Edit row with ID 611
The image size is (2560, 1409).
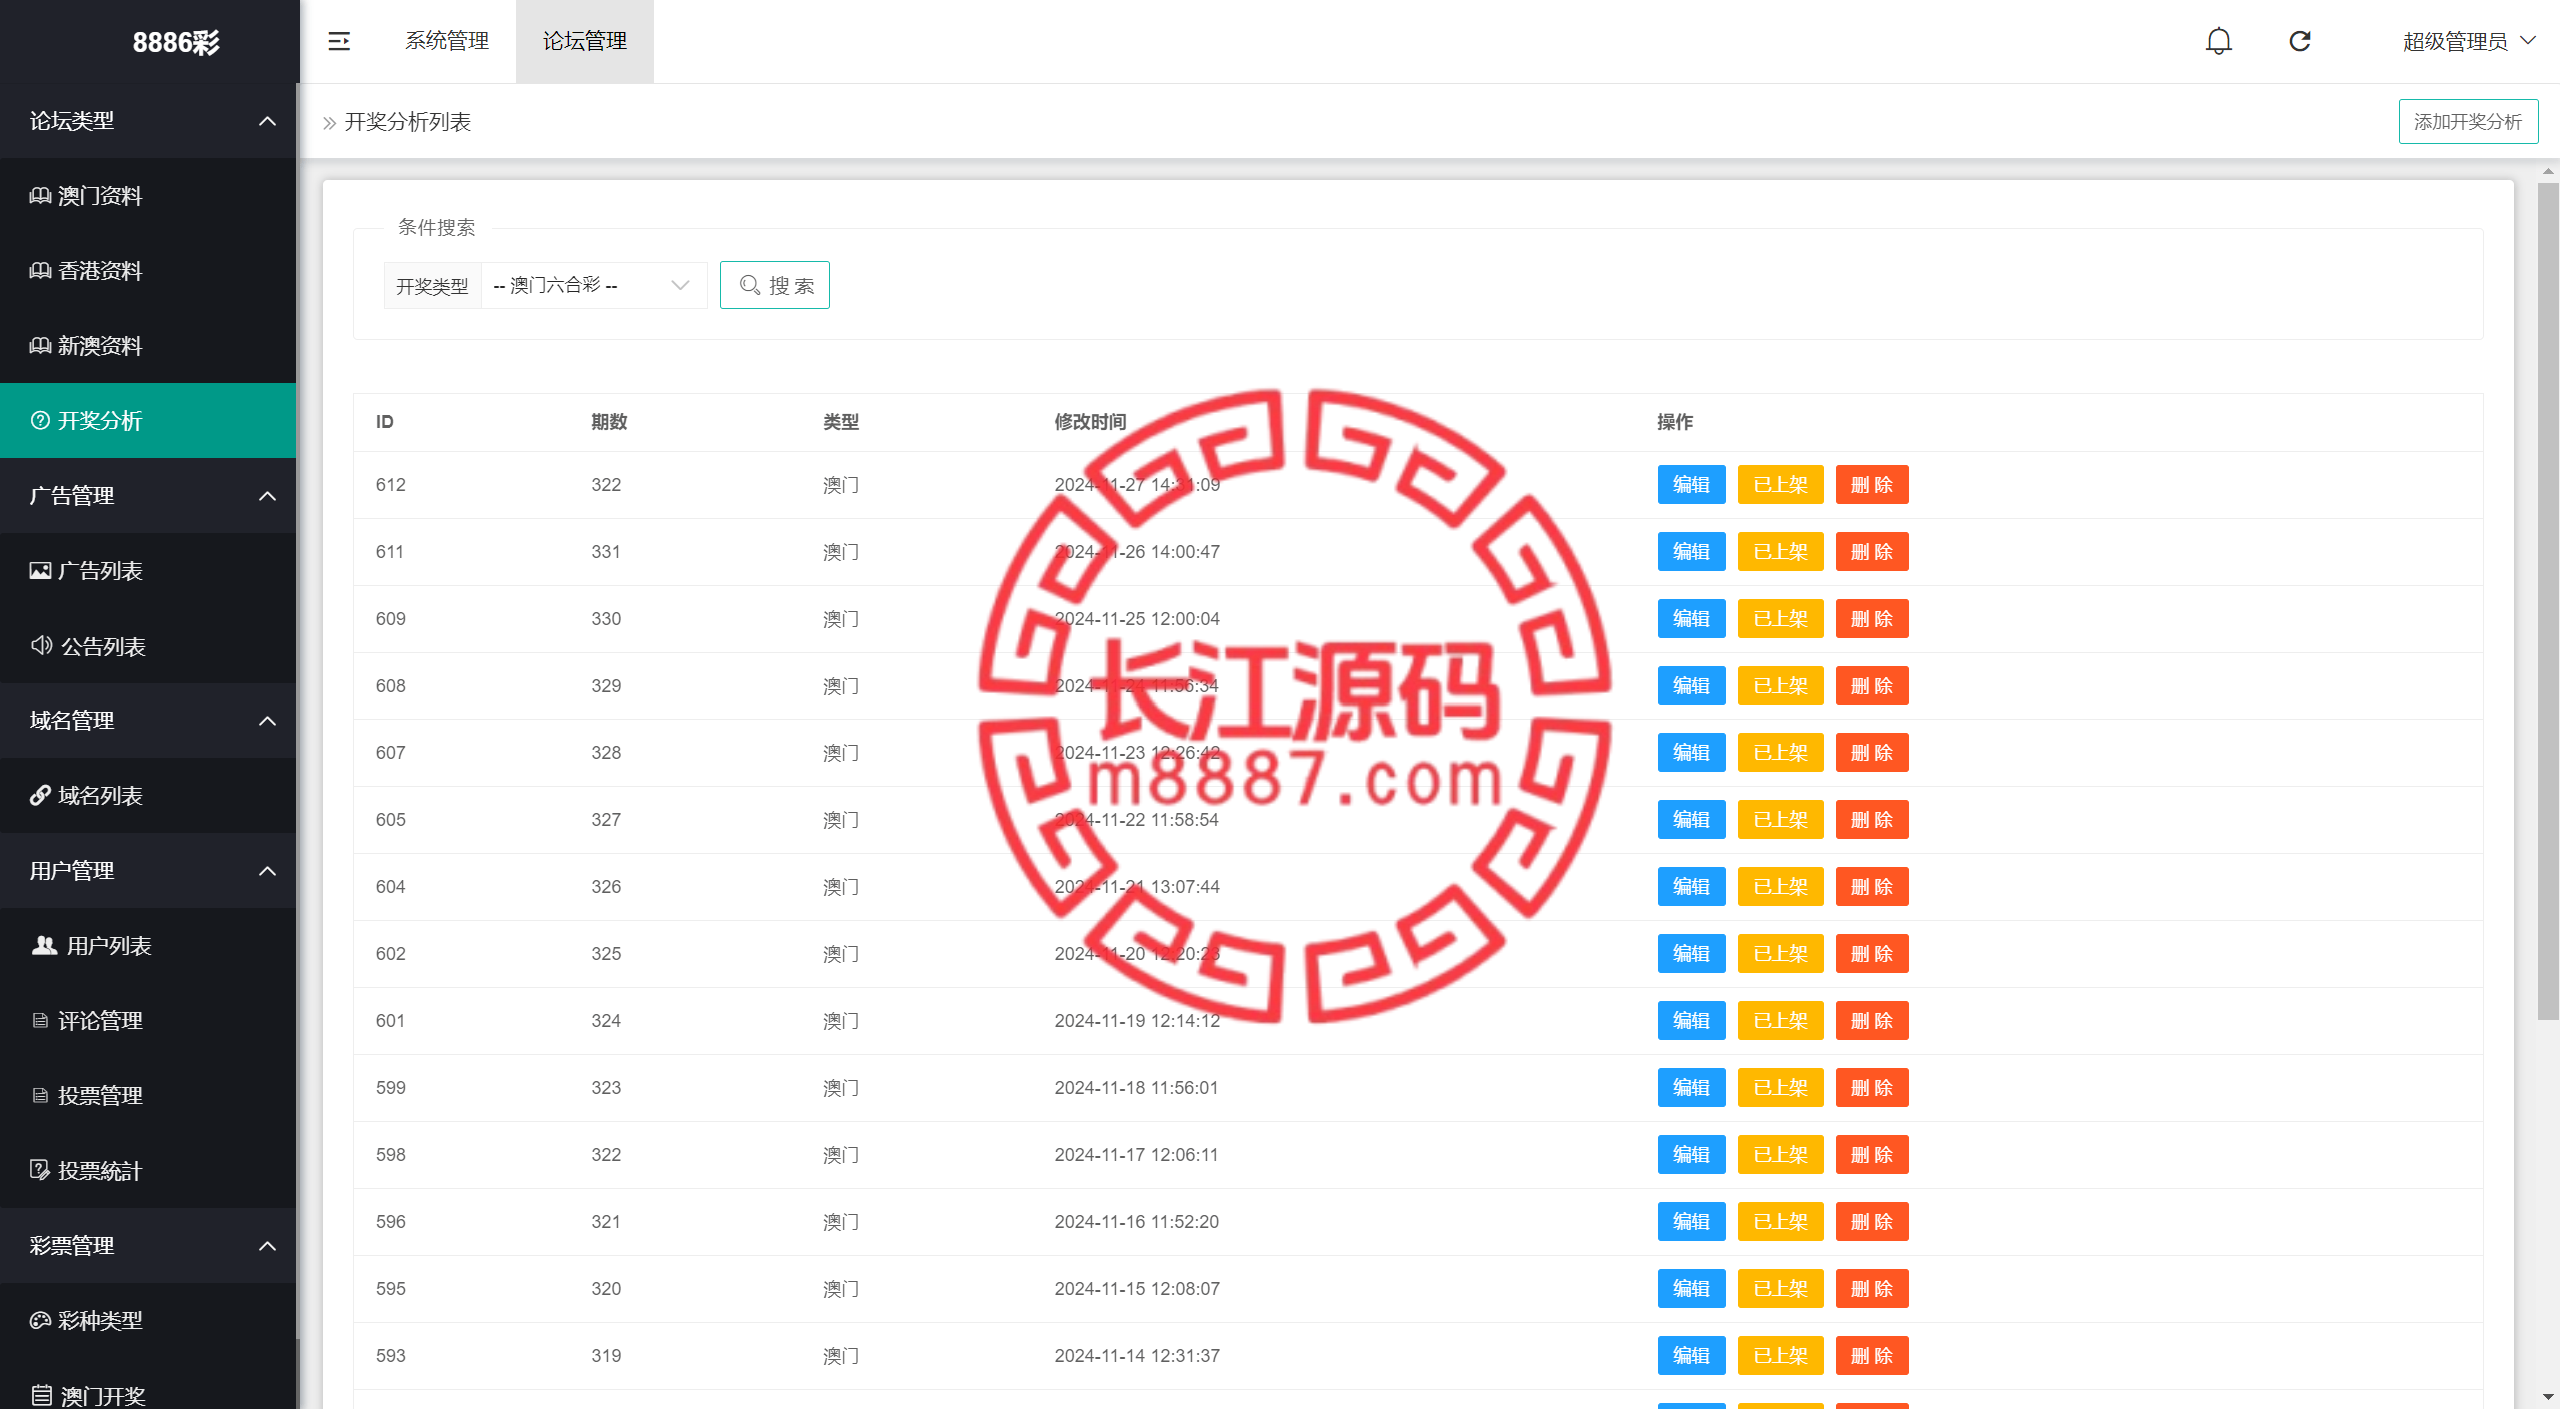(x=1691, y=552)
